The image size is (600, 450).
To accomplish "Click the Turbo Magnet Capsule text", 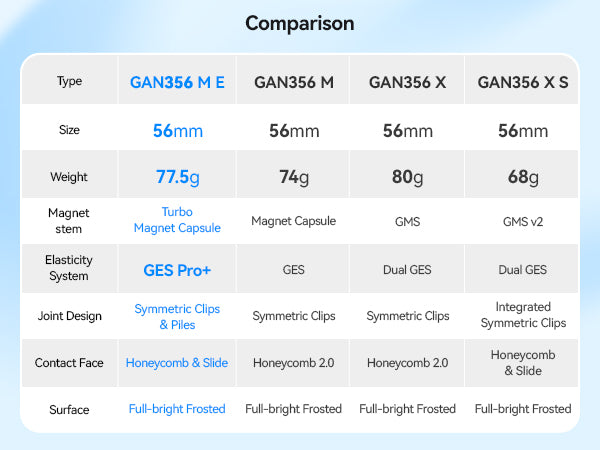I will [x=177, y=220].
